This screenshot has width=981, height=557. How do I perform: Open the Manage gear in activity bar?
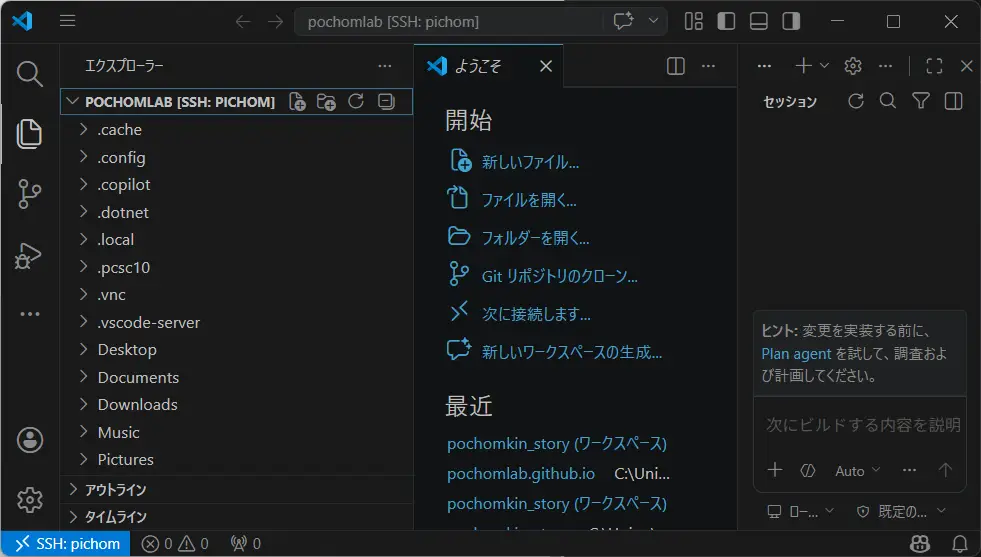[x=29, y=499]
